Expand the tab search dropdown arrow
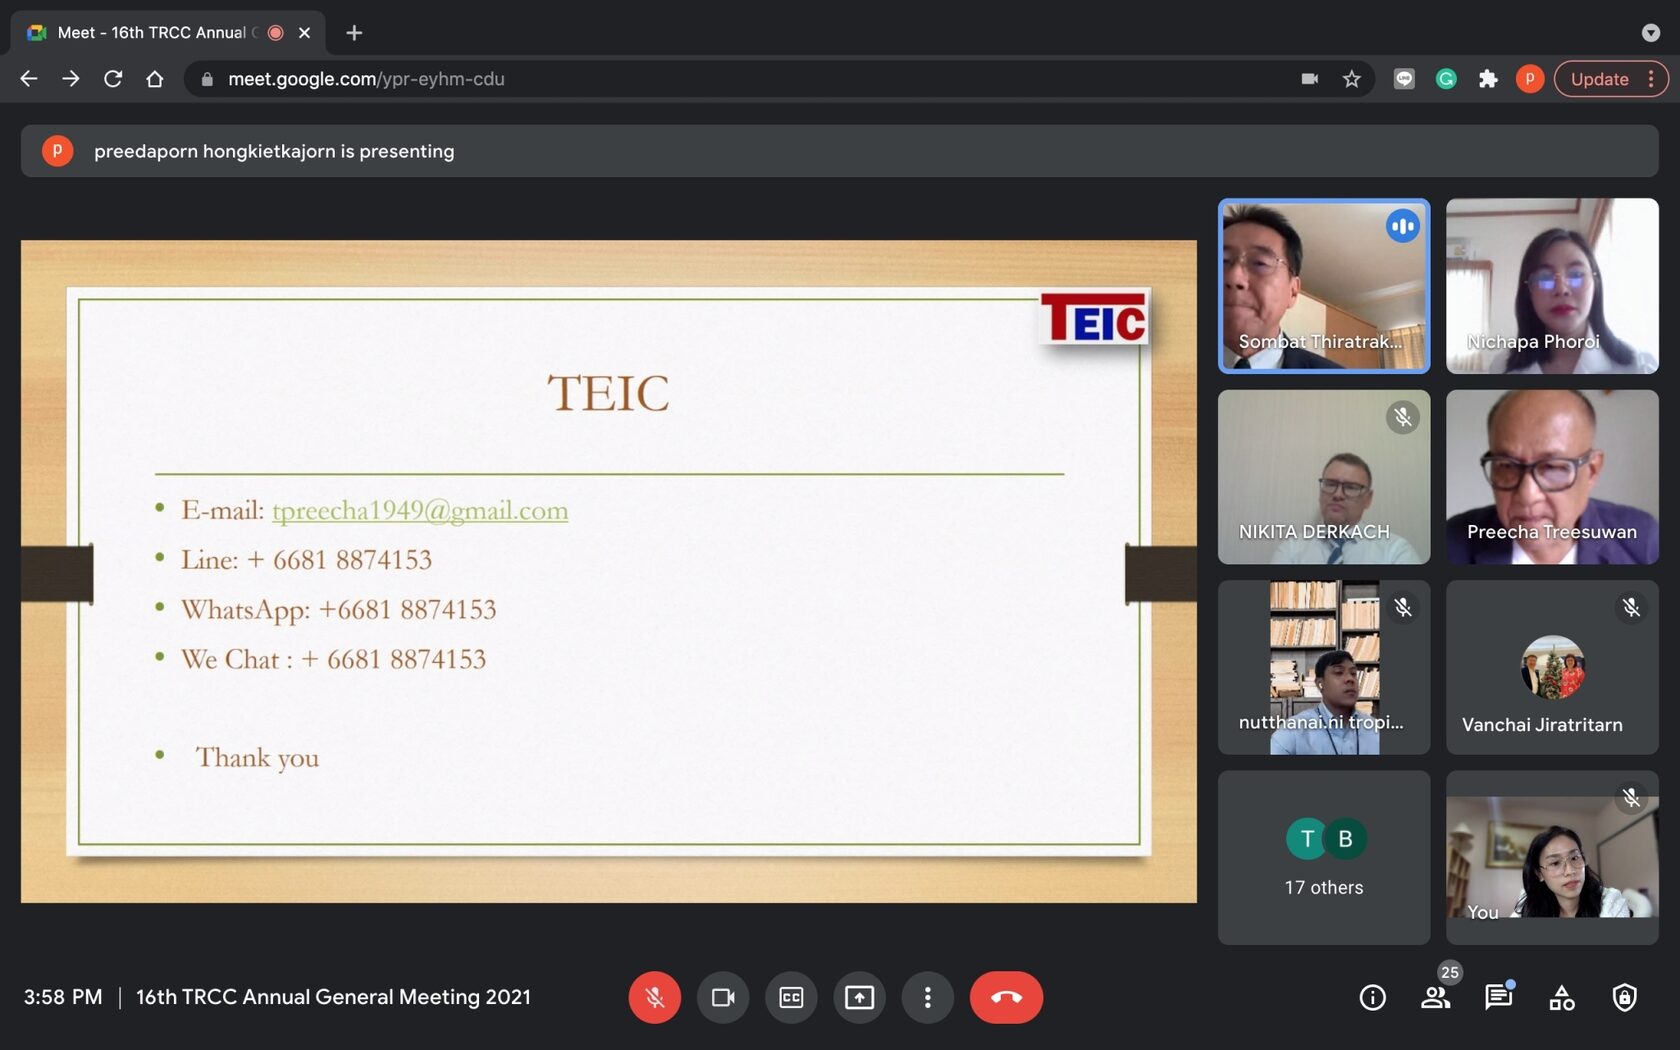This screenshot has height=1050, width=1680. coord(1651,33)
